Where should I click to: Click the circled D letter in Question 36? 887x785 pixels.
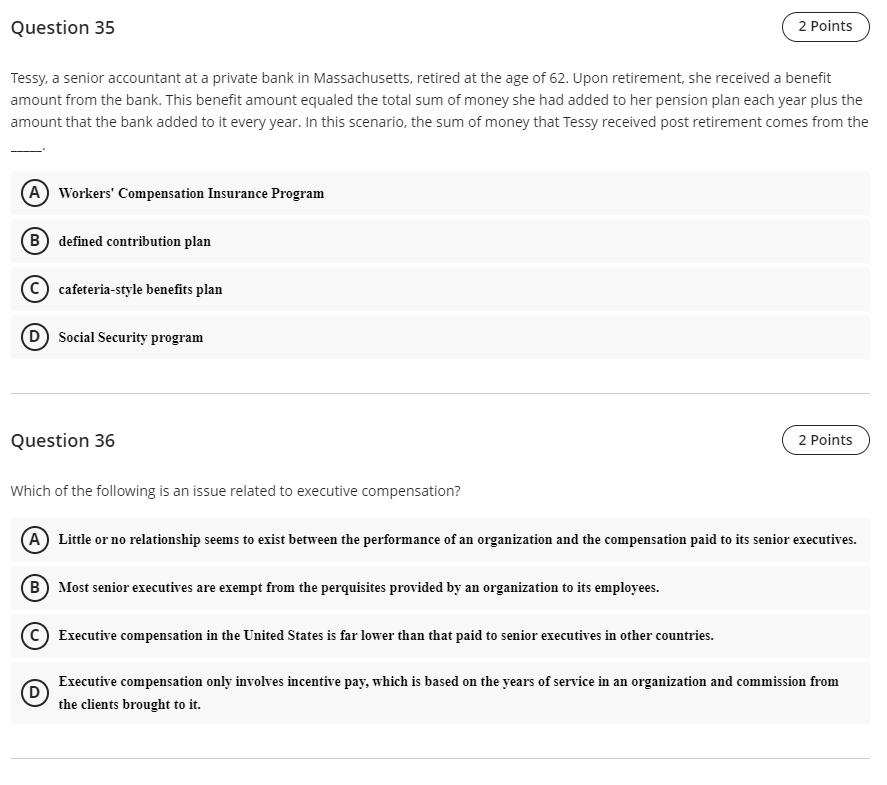pyautogui.click(x=33, y=692)
